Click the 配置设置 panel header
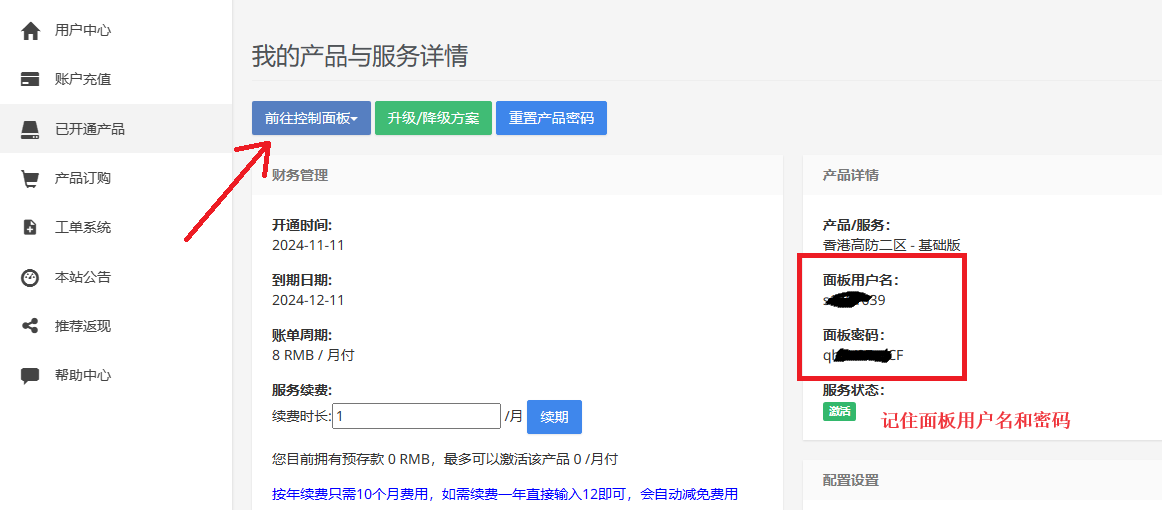This screenshot has width=1162, height=510. coord(850,480)
